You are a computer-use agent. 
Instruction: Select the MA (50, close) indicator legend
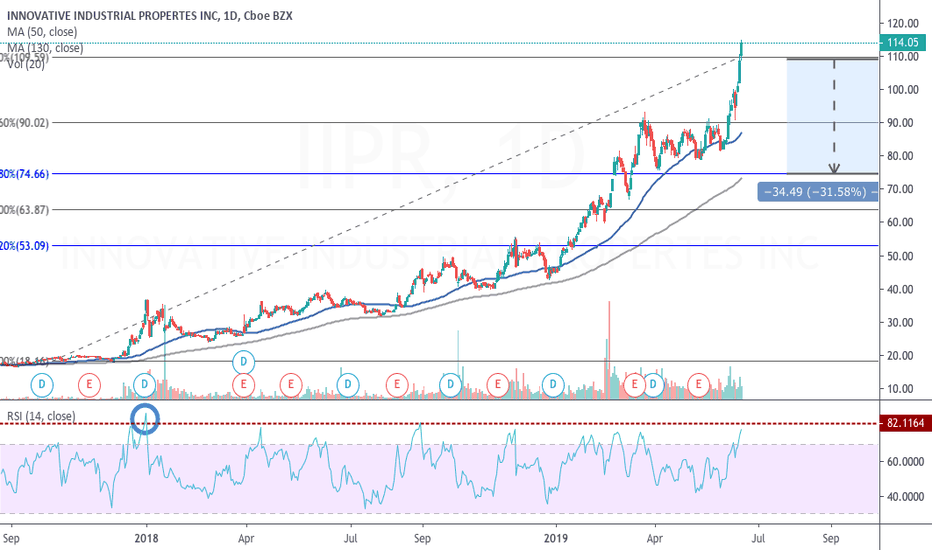coord(42,32)
